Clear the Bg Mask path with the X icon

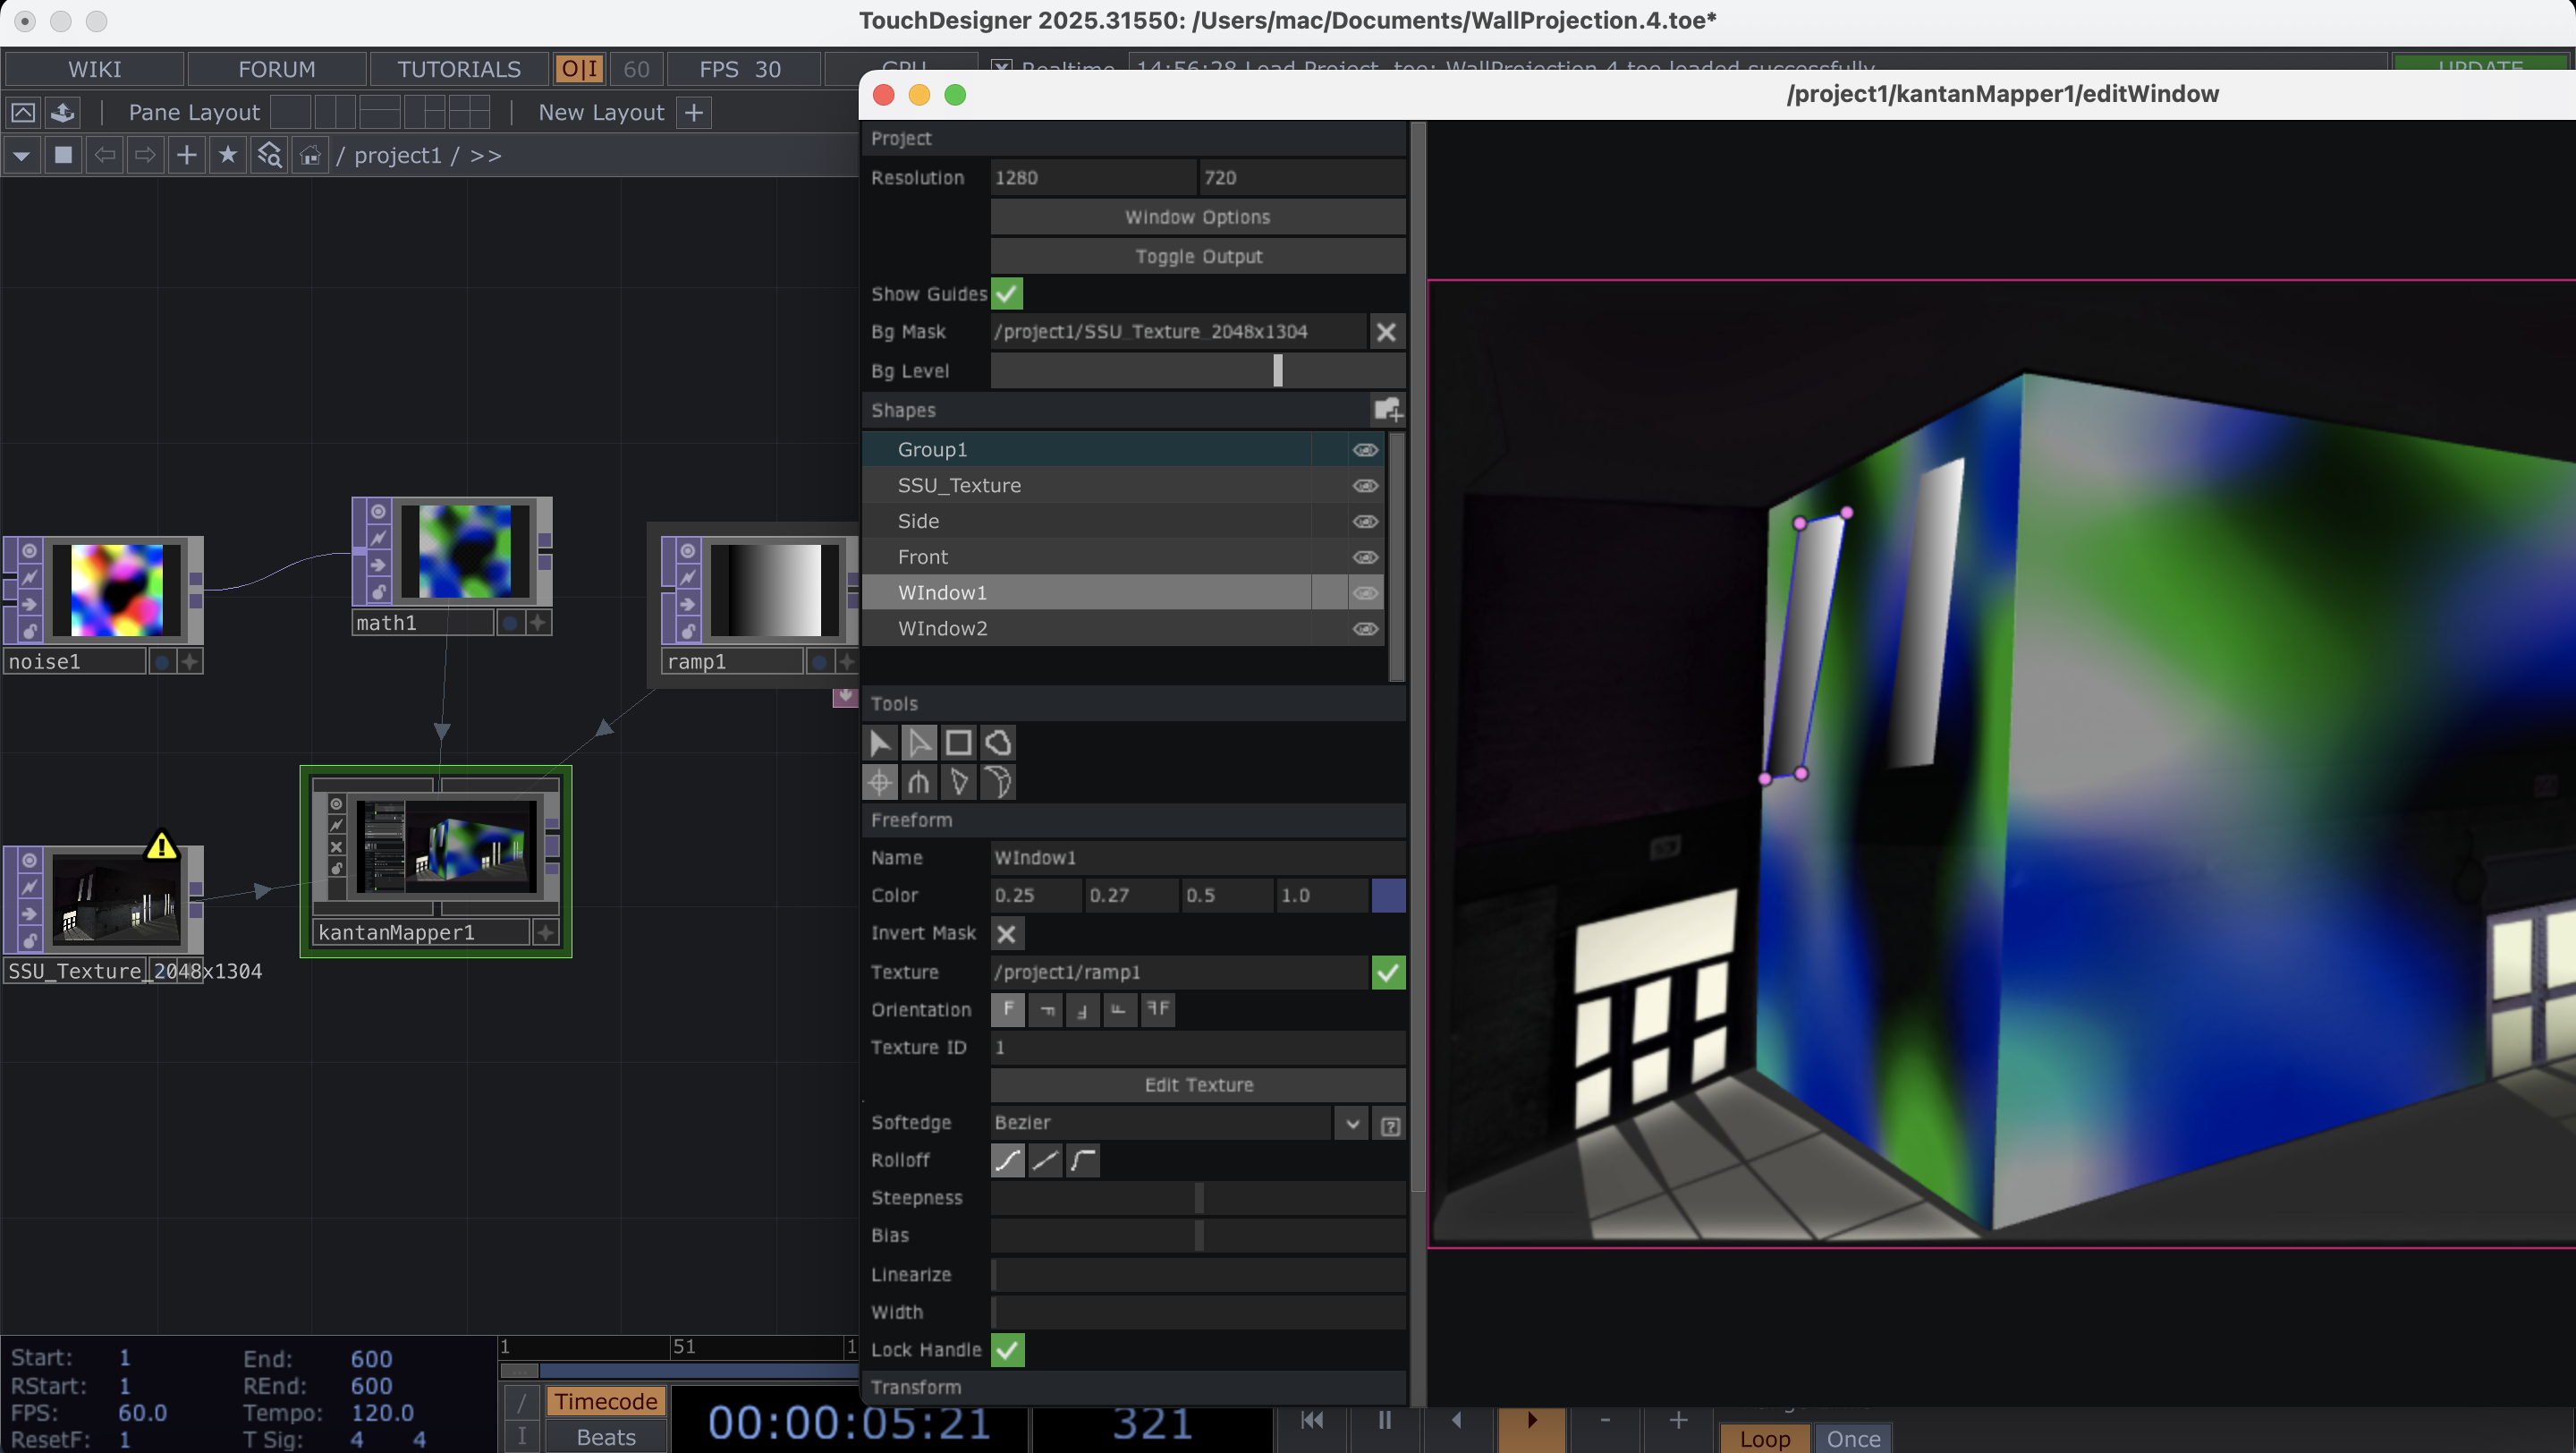[1386, 331]
